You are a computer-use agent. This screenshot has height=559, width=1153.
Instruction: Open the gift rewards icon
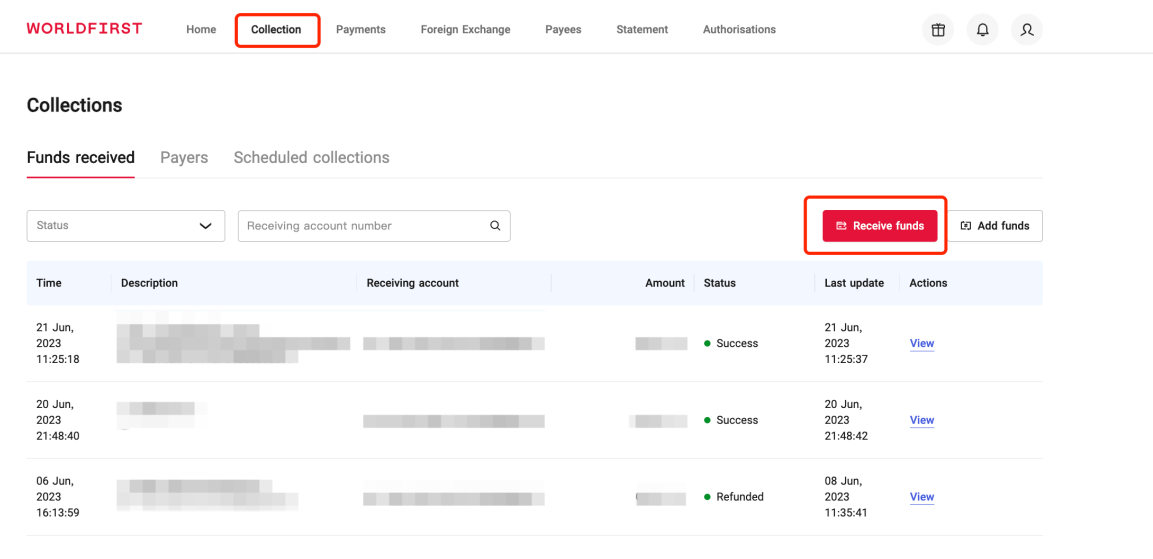(x=937, y=30)
